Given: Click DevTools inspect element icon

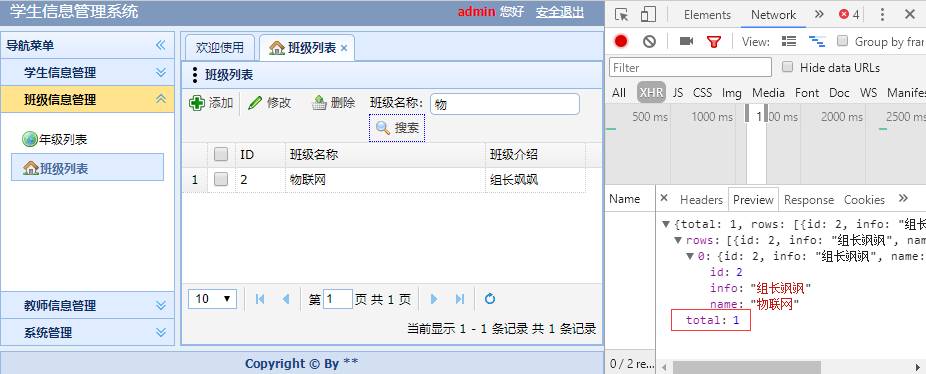Looking at the screenshot, I should 621,15.
